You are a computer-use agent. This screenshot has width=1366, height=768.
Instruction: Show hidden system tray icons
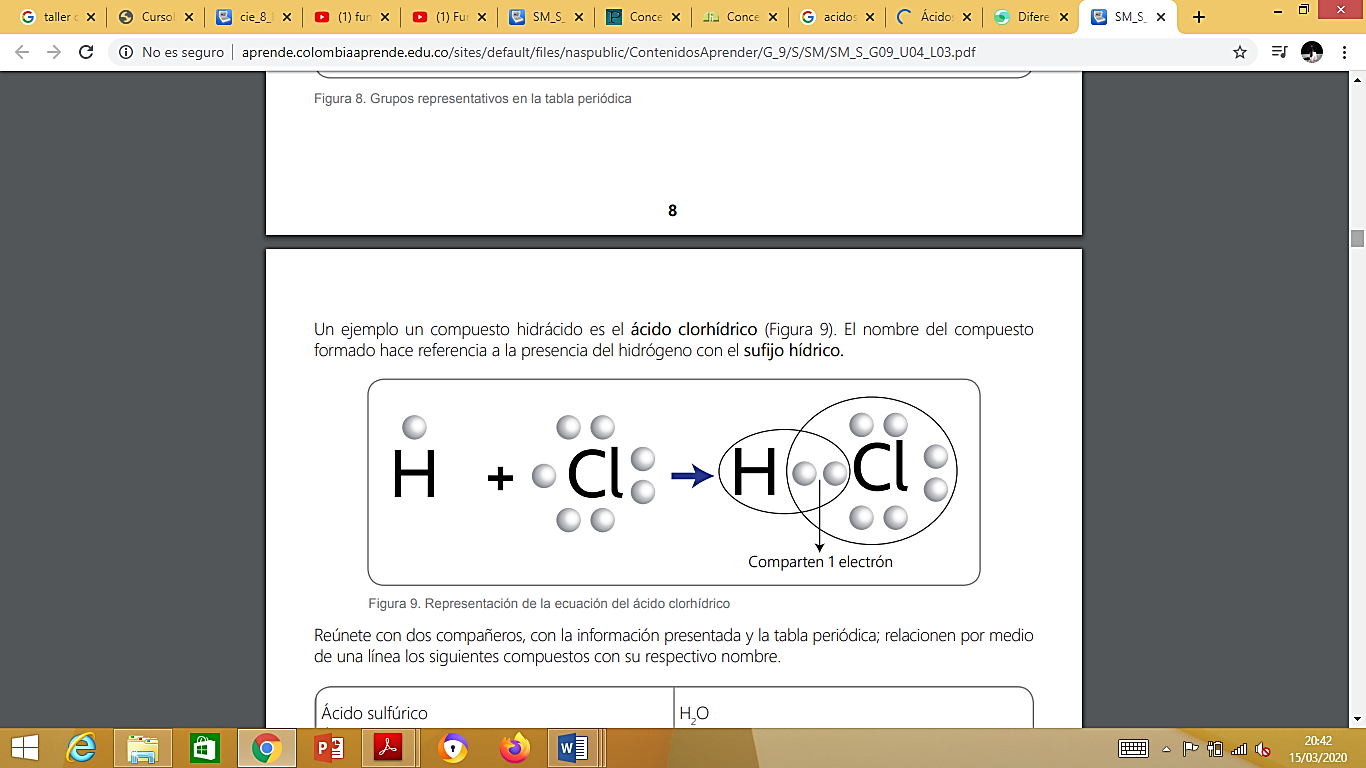click(1167, 748)
